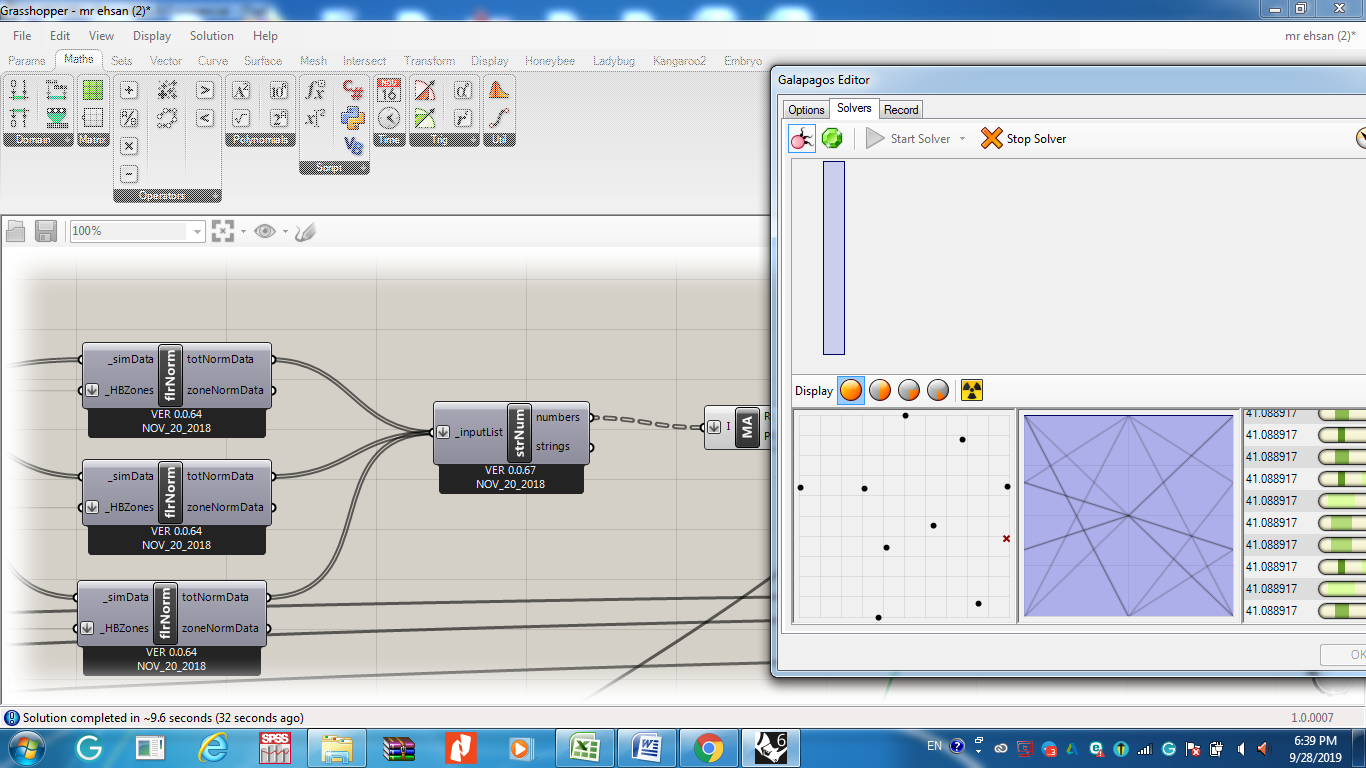Select the Construct Matrix green grid icon
This screenshot has height=768, width=1366.
[93, 91]
